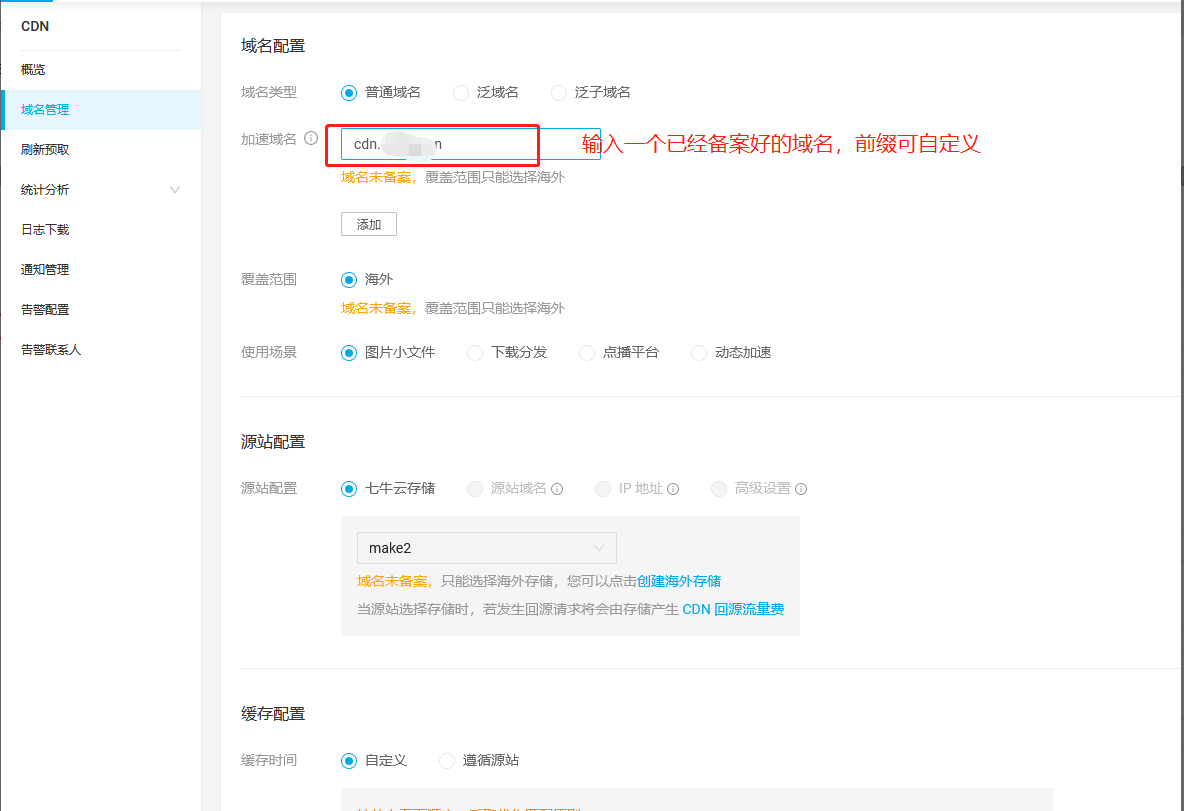The image size is (1184, 811).
Task: Click the CDN title in the sidebar
Action: pos(35,26)
